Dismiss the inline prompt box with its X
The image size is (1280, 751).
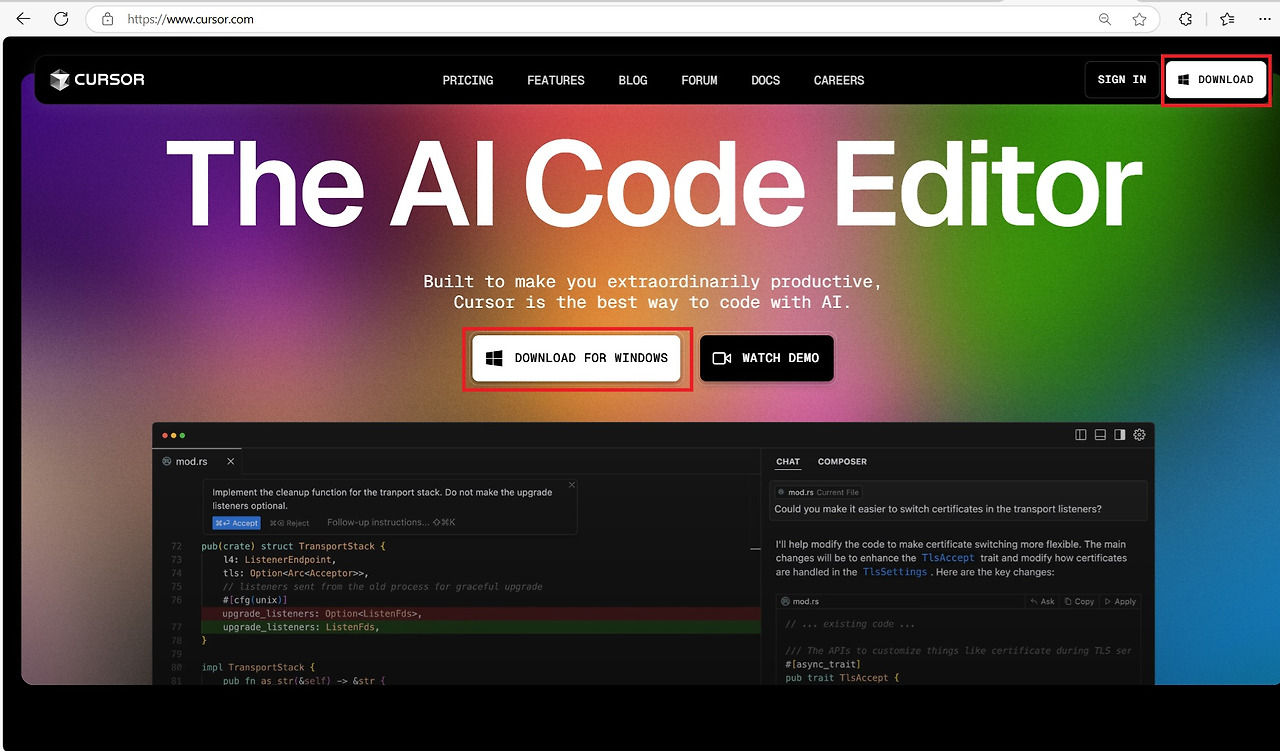click(572, 485)
